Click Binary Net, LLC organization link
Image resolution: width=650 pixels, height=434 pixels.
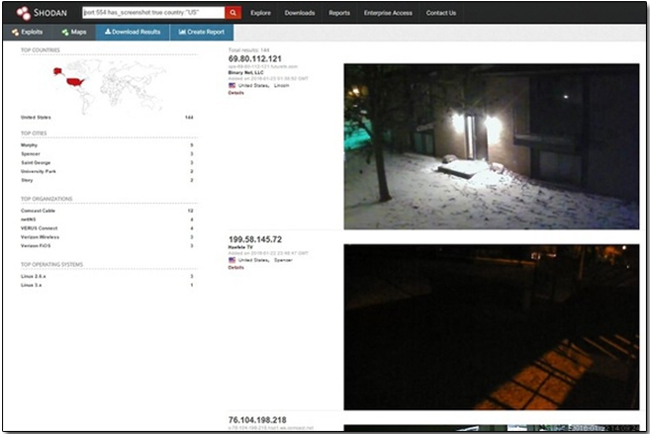pyautogui.click(x=246, y=73)
